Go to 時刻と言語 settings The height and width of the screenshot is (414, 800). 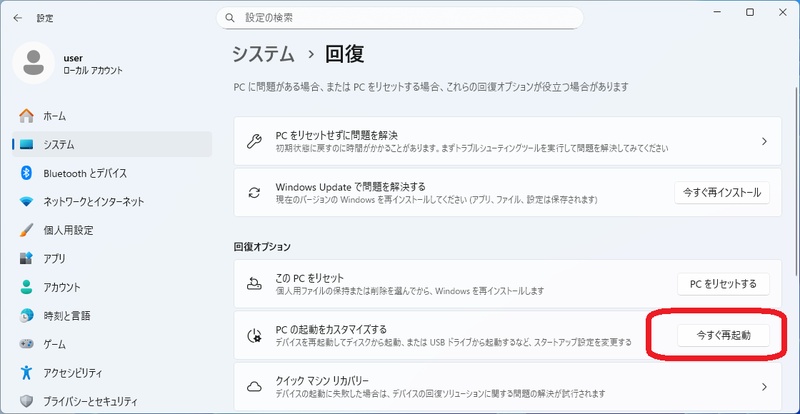112,316
